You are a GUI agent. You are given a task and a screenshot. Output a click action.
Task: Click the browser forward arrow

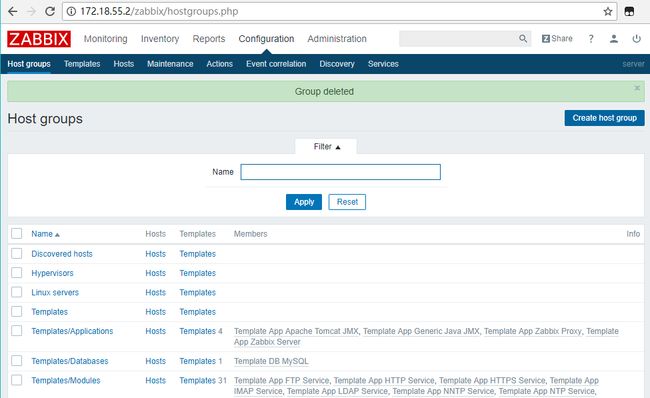point(32,11)
